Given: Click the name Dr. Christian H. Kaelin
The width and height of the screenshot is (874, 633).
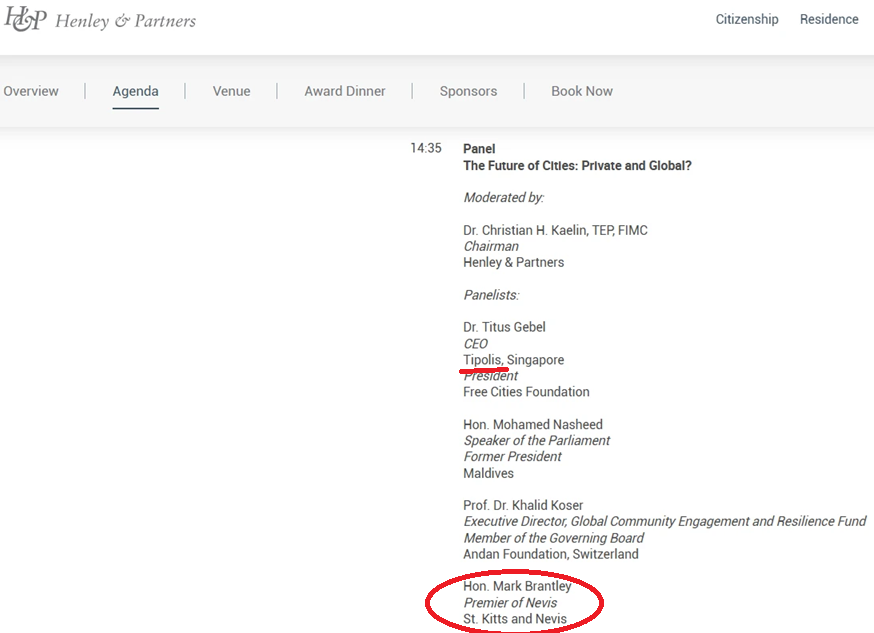Looking at the screenshot, I should click(525, 230).
